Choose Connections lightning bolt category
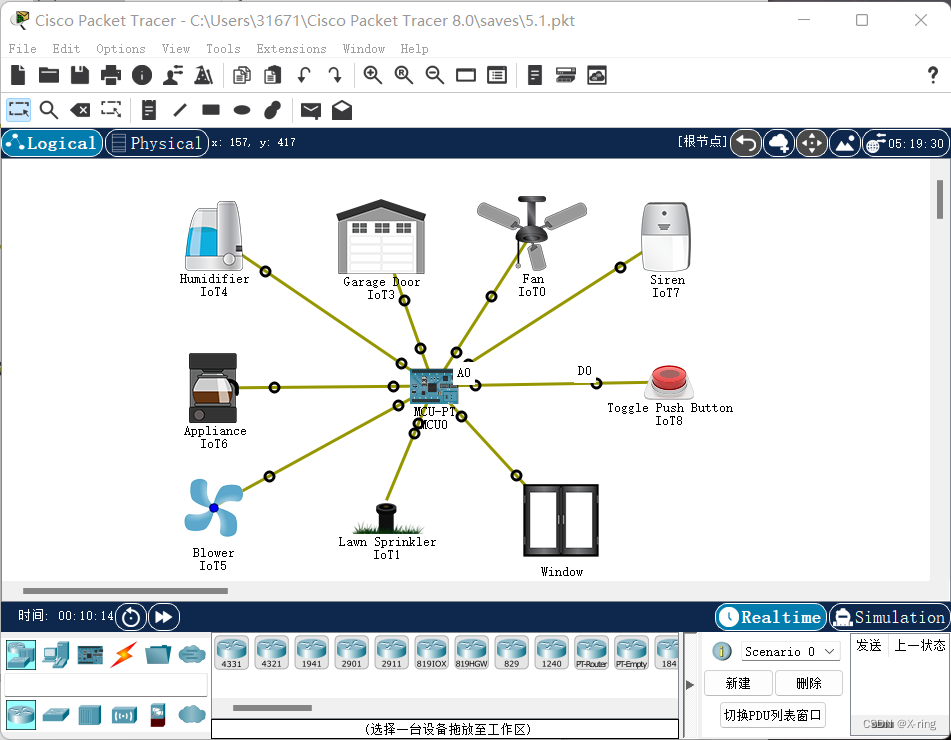The image size is (951, 740). (x=123, y=655)
